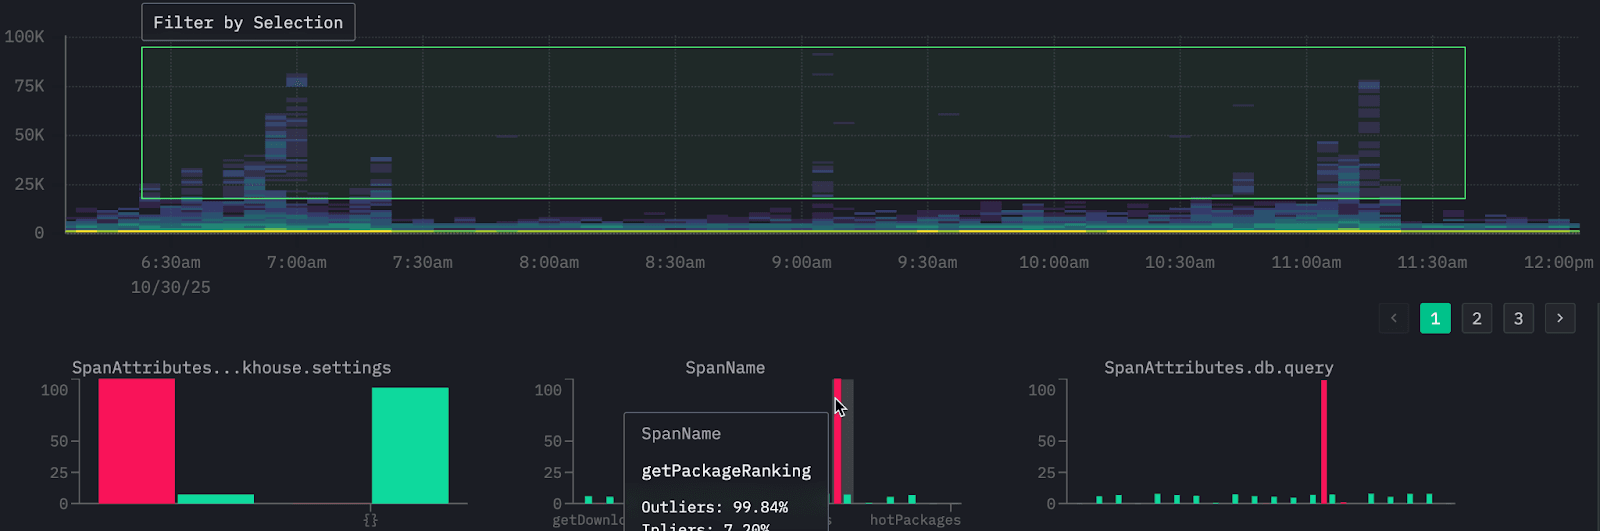Click the hotPackages axis label
The image size is (1600, 531).
click(x=914, y=520)
